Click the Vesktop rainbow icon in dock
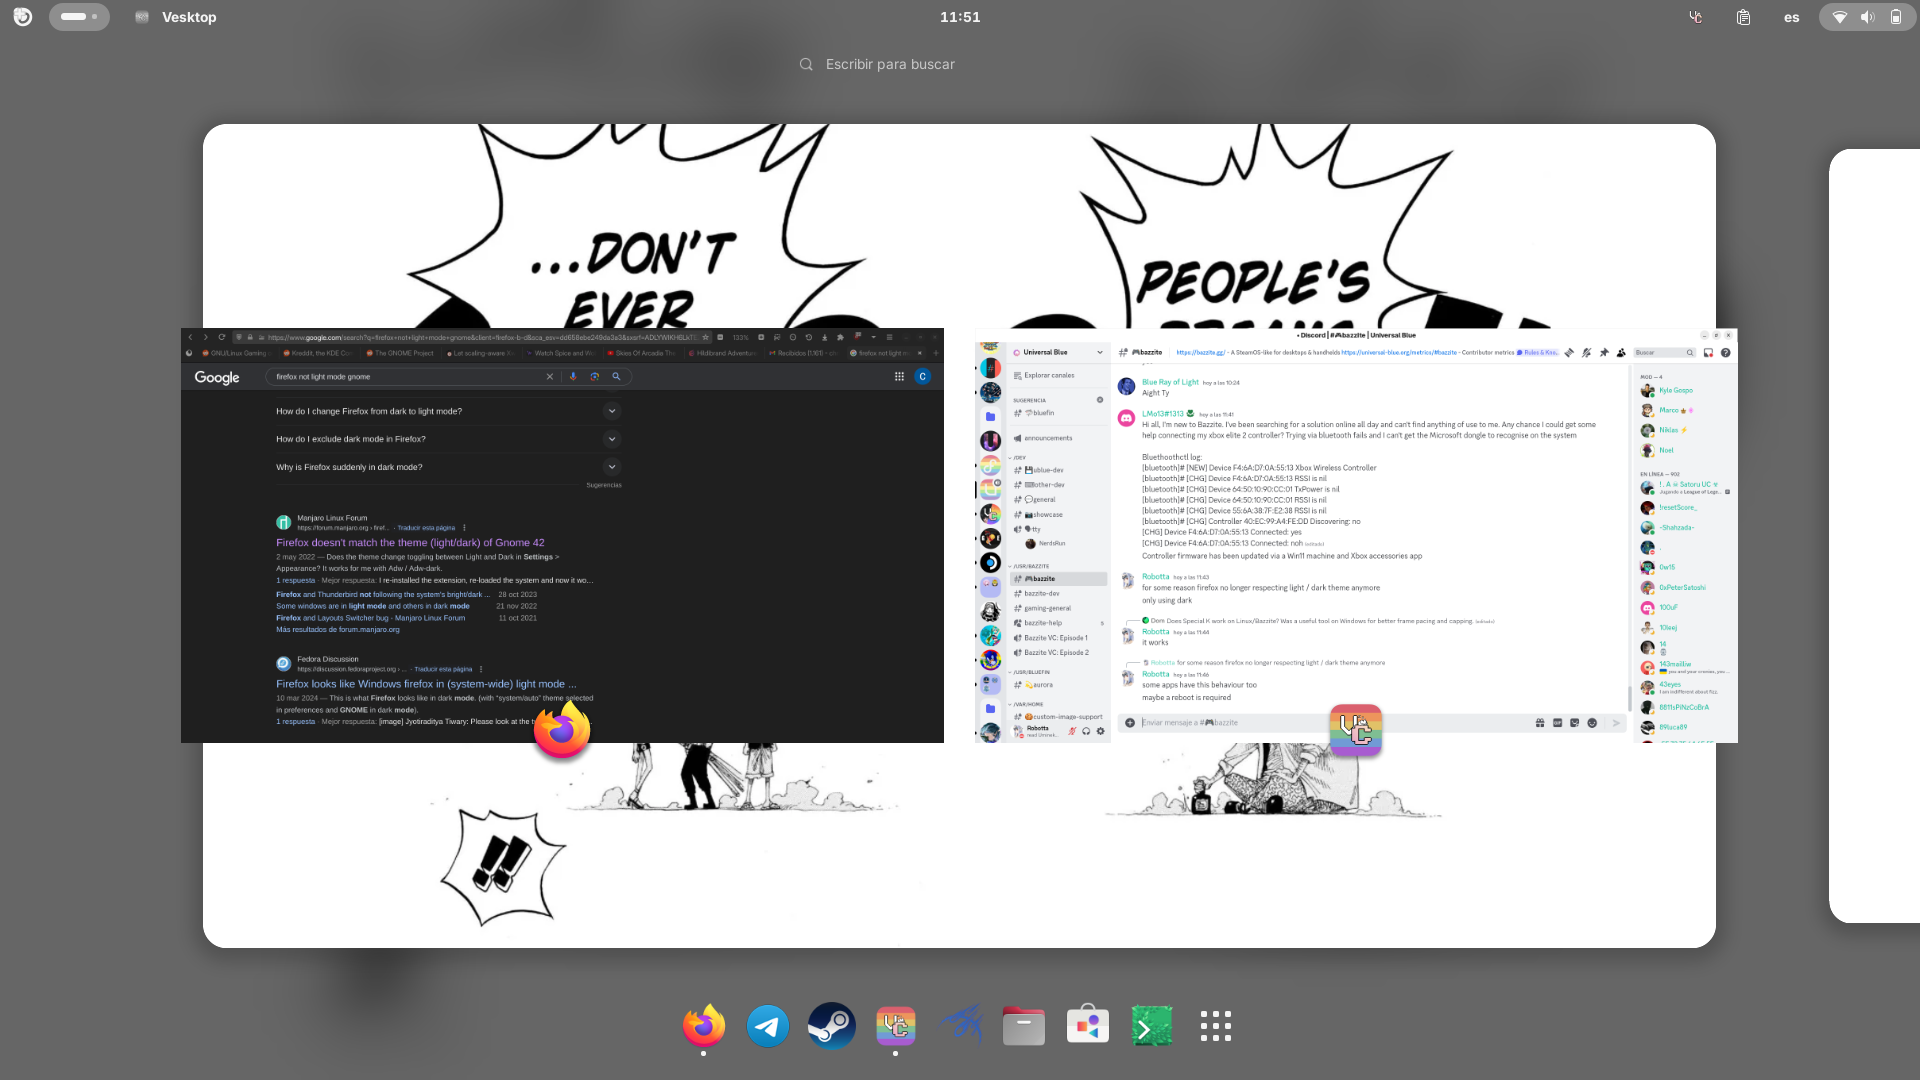Screen dimensions: 1920x1080 click(896, 1026)
